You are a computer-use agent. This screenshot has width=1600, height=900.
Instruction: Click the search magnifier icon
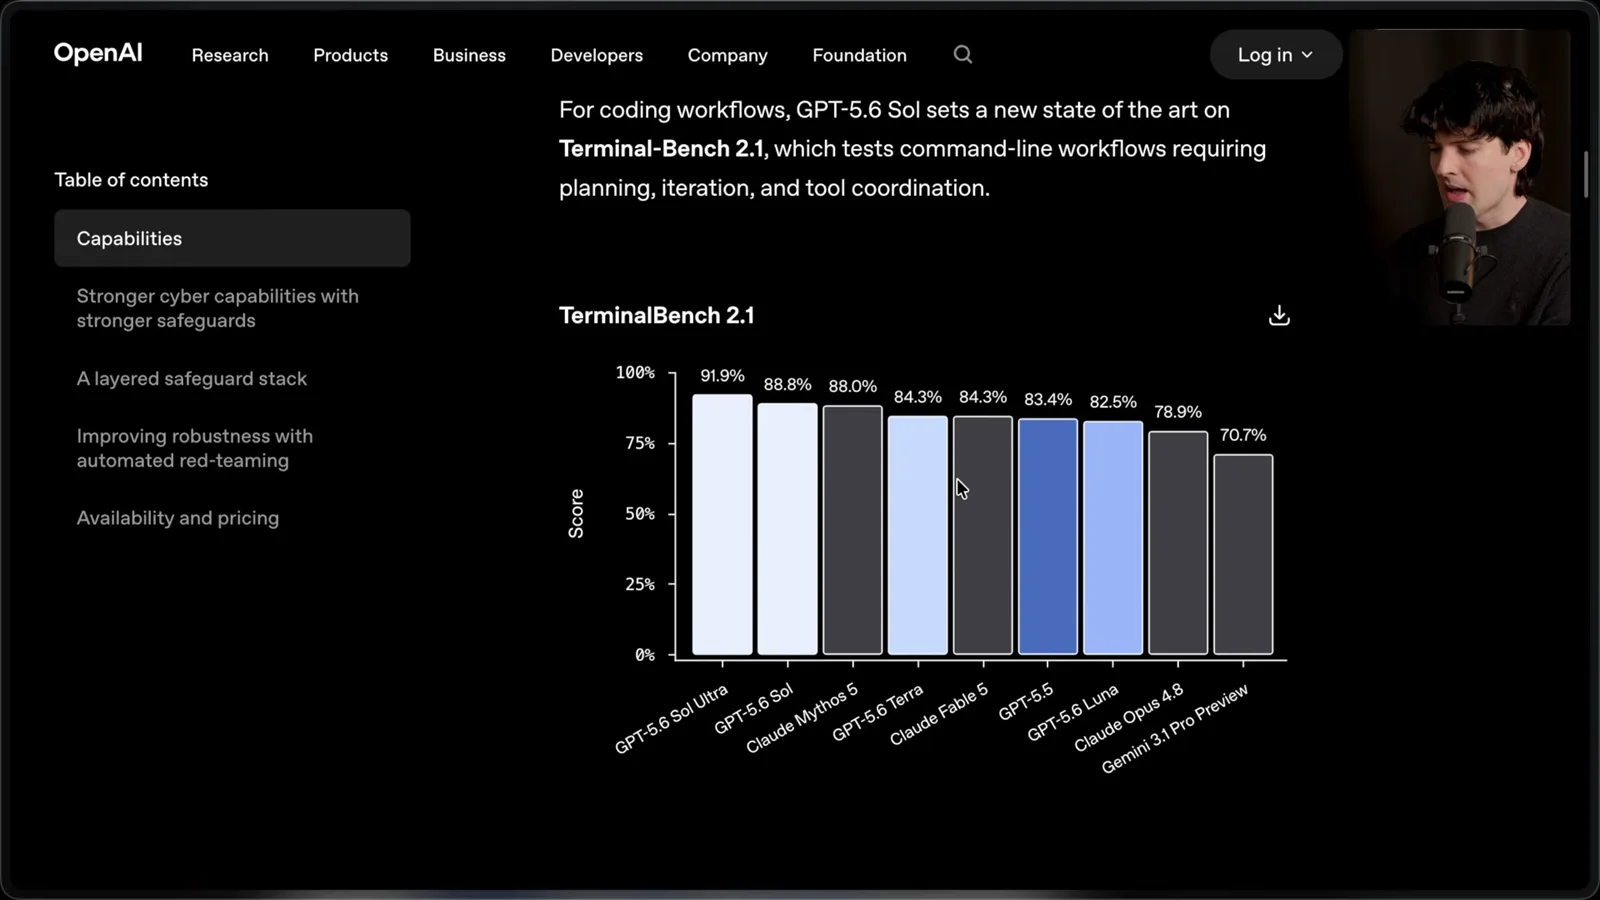click(962, 55)
